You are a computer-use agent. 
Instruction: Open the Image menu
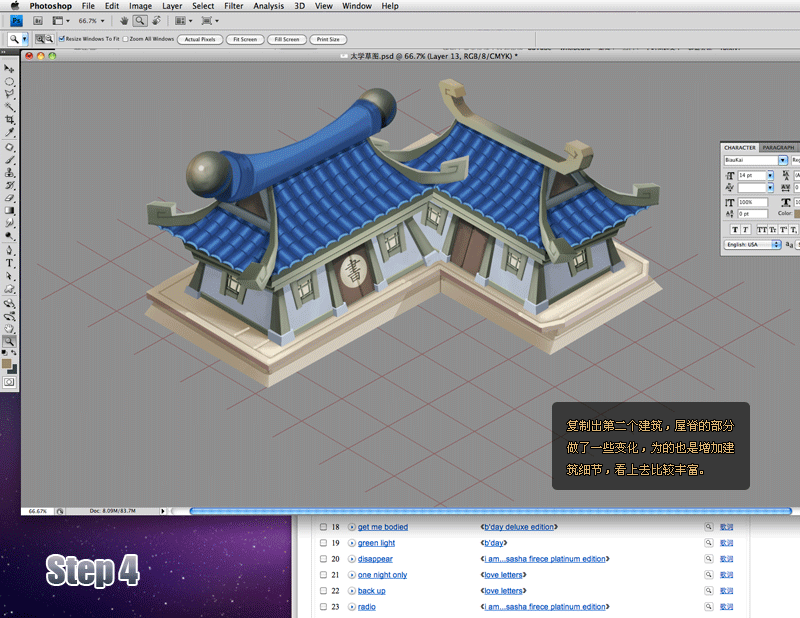(x=140, y=6)
